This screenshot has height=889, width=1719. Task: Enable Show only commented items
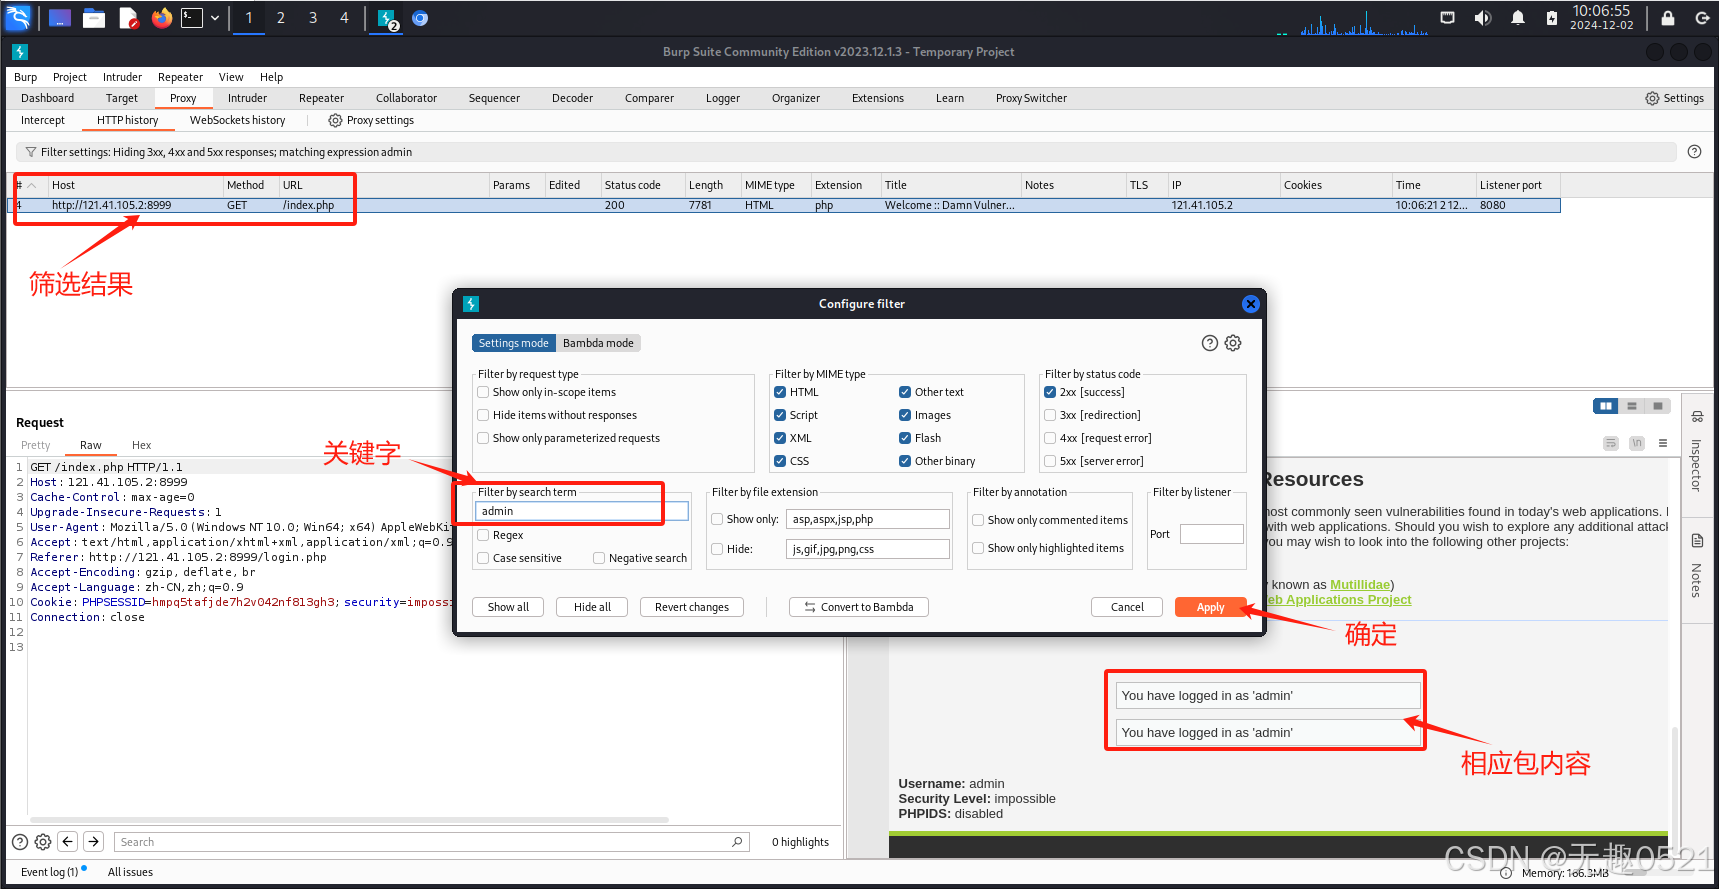point(978,520)
